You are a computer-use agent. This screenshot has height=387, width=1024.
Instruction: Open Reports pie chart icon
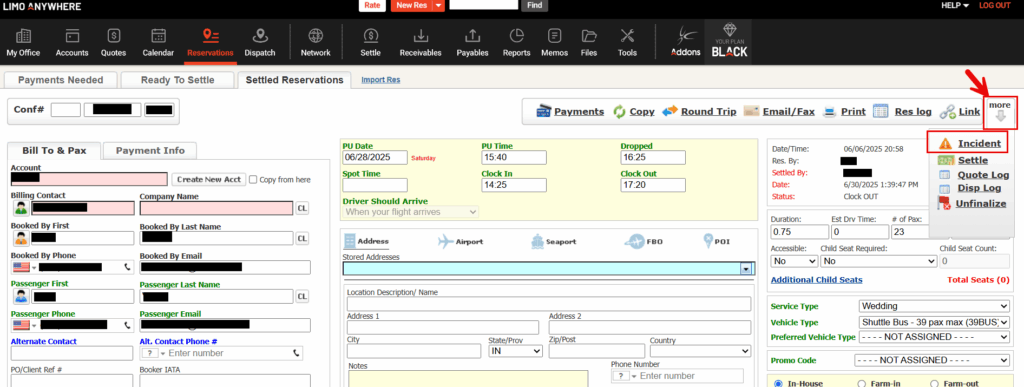tap(517, 42)
